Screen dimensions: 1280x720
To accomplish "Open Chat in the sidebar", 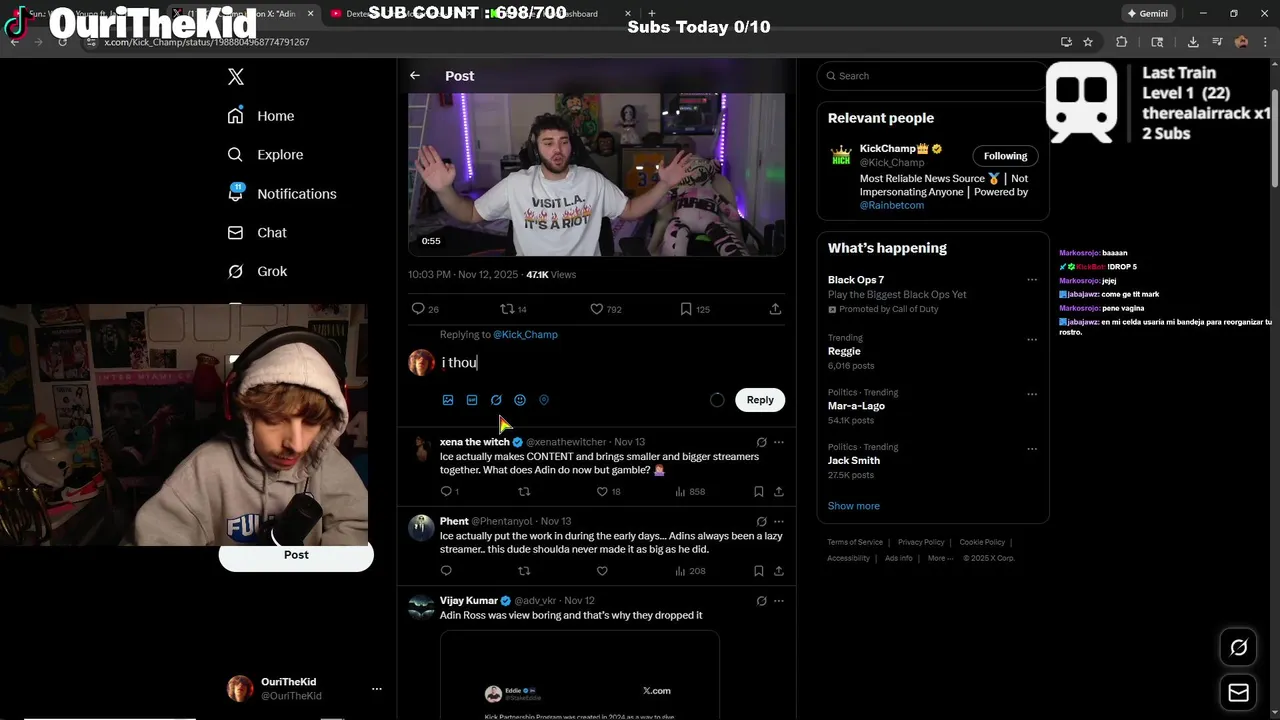I will pos(257,233).
